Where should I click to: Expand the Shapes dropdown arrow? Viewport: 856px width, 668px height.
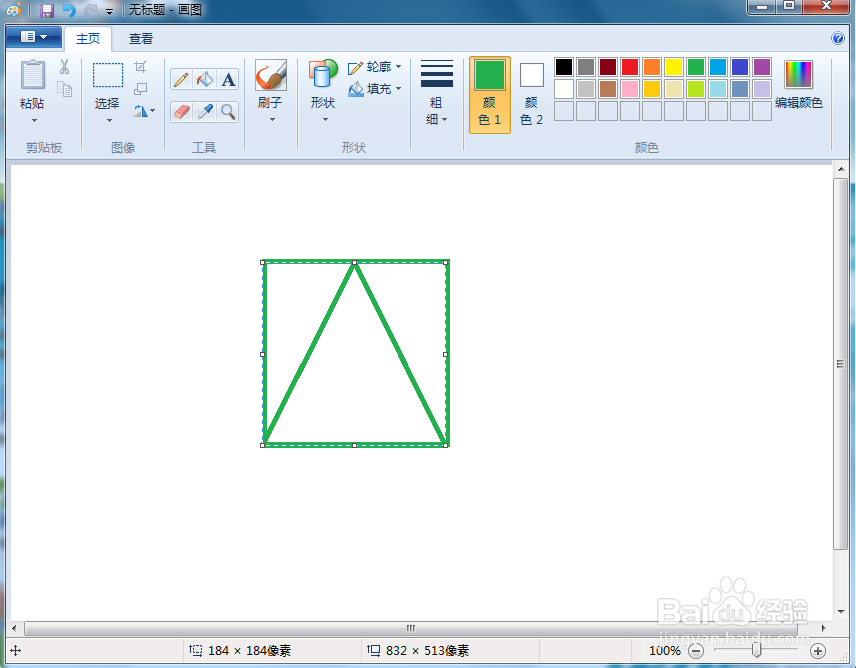[x=325, y=120]
